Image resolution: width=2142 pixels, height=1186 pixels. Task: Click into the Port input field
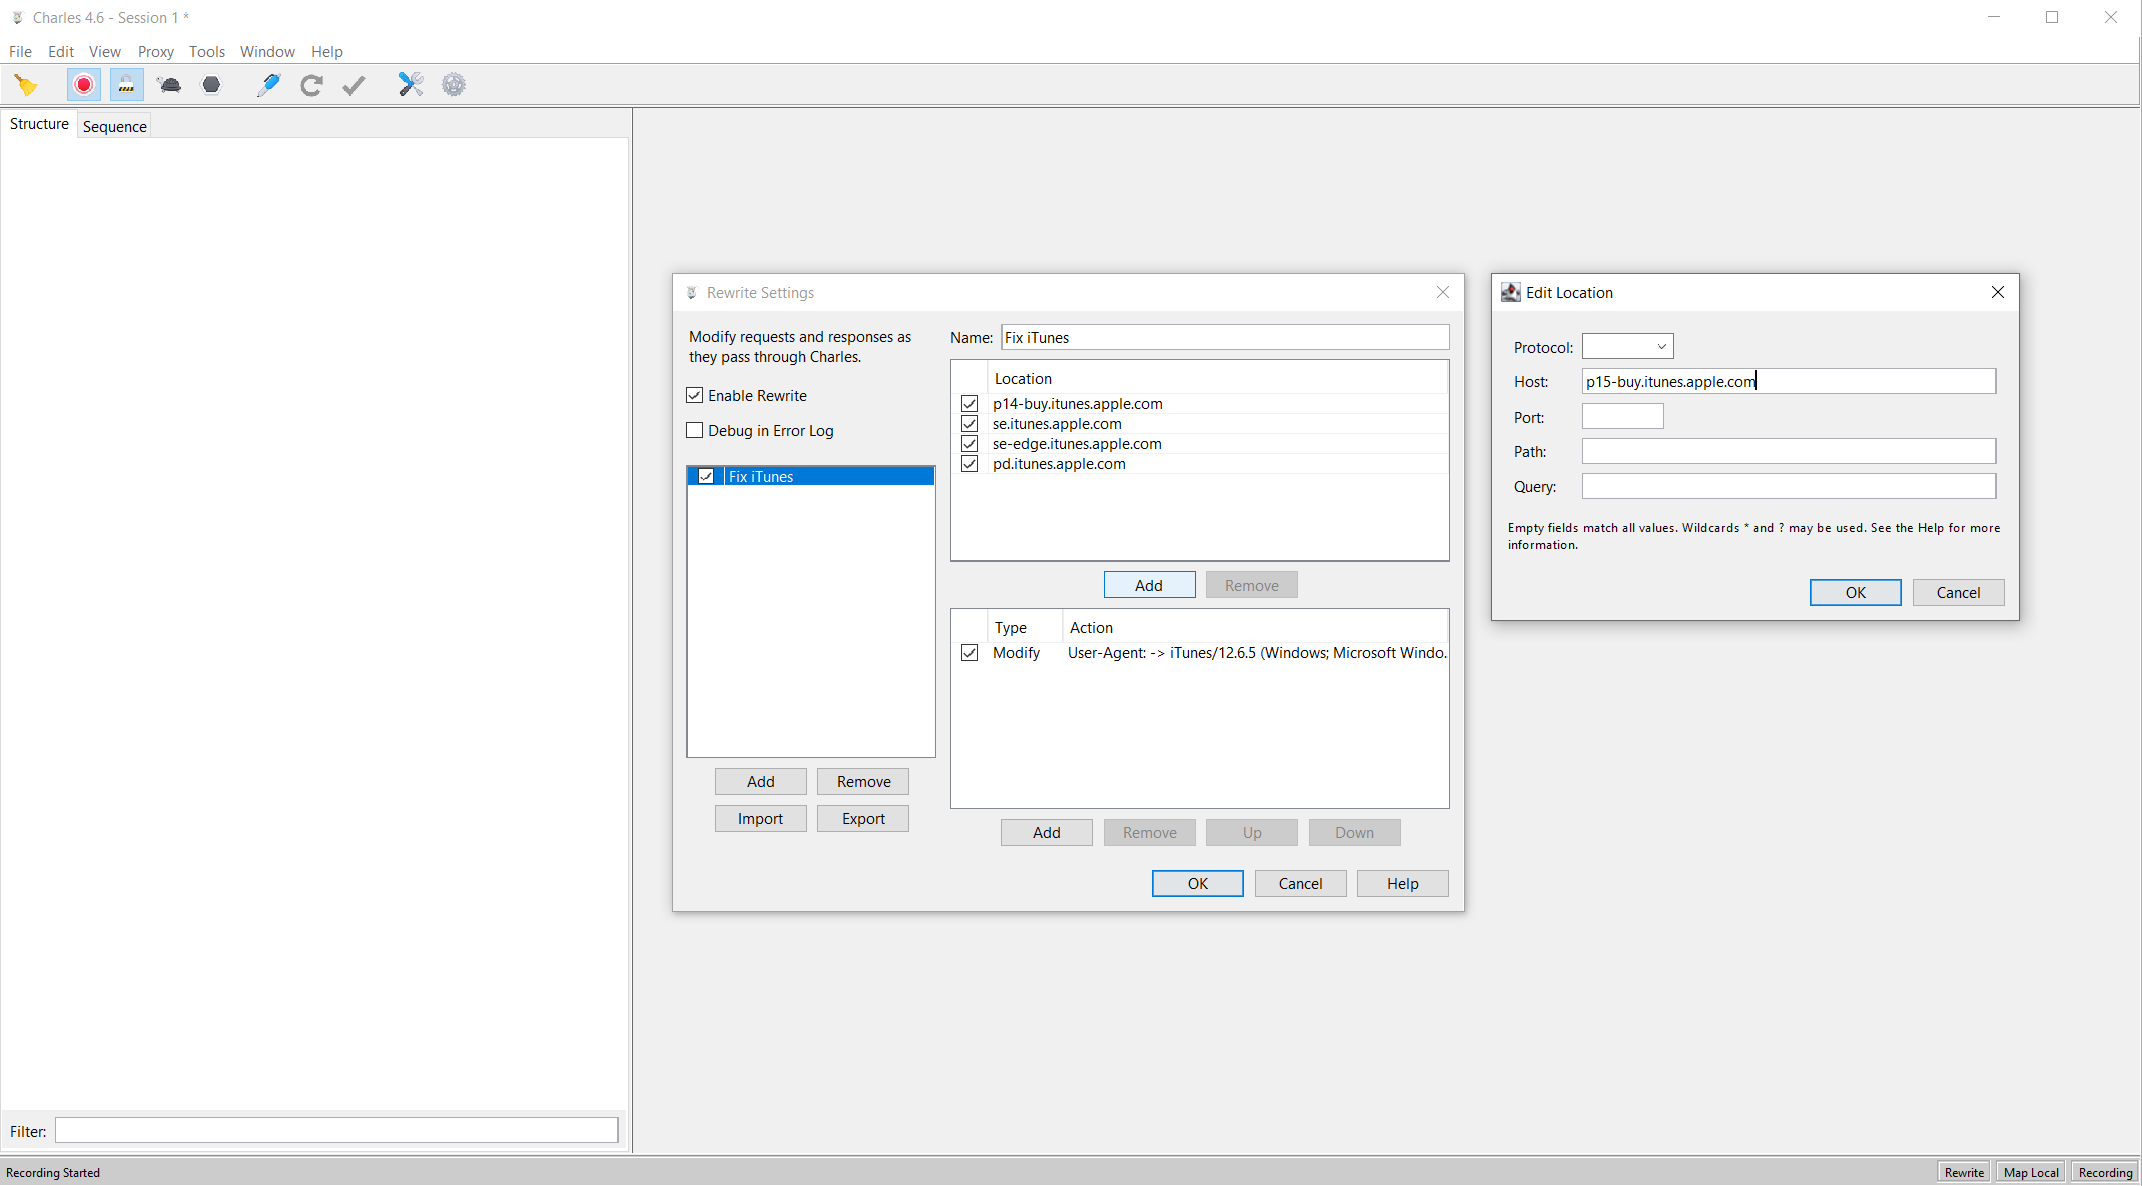coord(1622,417)
